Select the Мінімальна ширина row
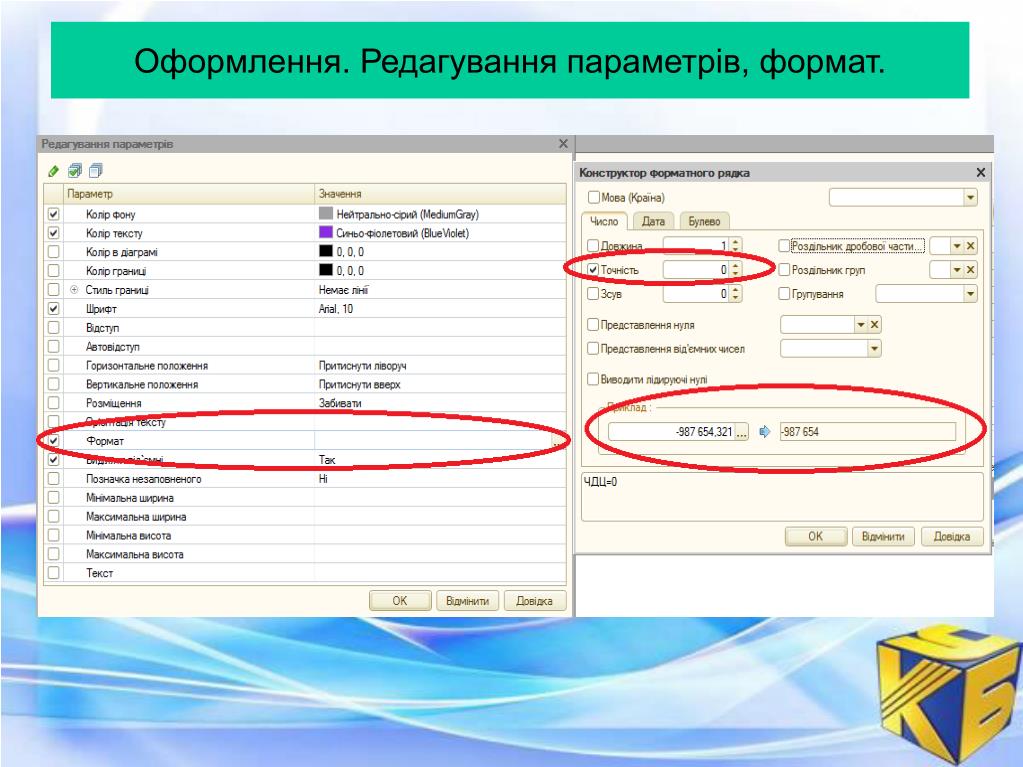 point(305,498)
